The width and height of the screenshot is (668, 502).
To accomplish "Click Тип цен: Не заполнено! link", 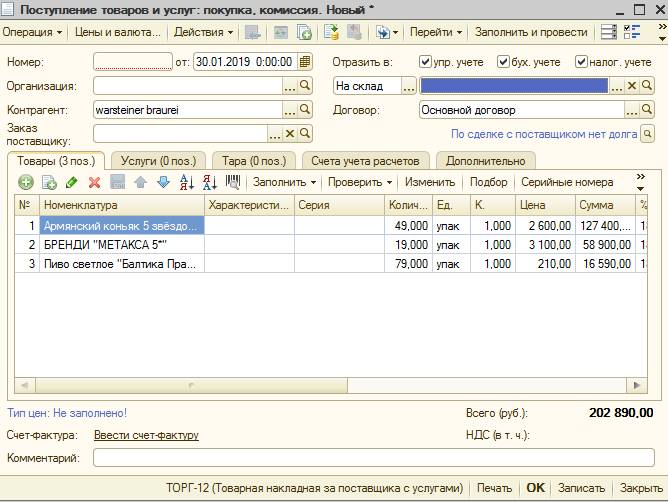I will click(x=67, y=413).
